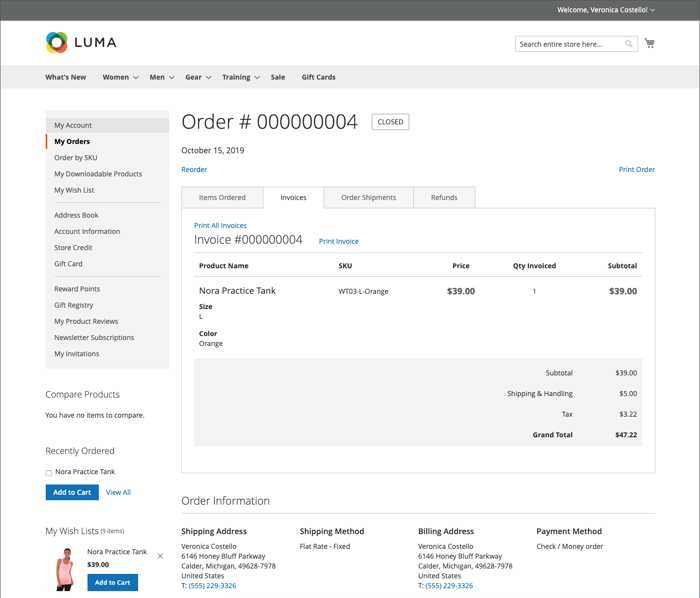Expand the Gear menu chevron
The image size is (700, 598).
tap(208, 78)
